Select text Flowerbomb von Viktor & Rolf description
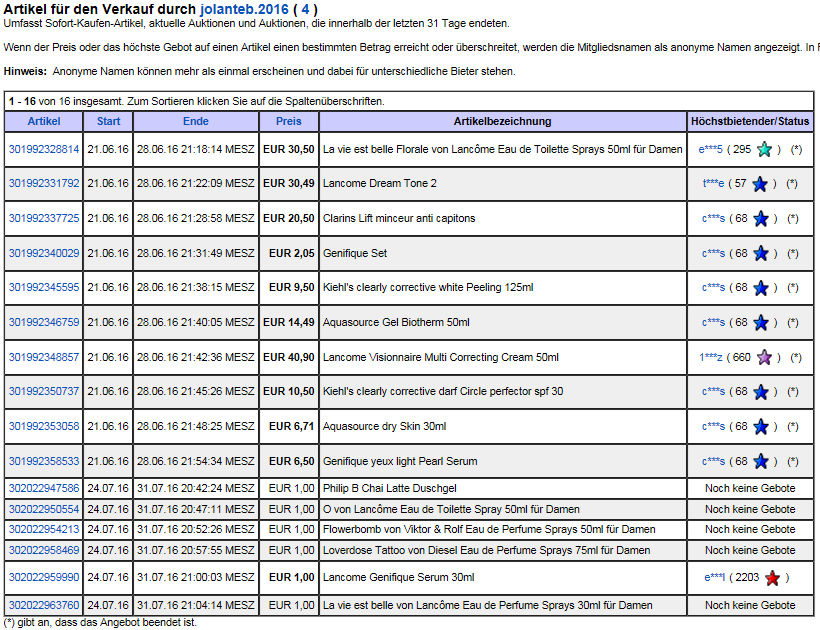 pos(489,530)
